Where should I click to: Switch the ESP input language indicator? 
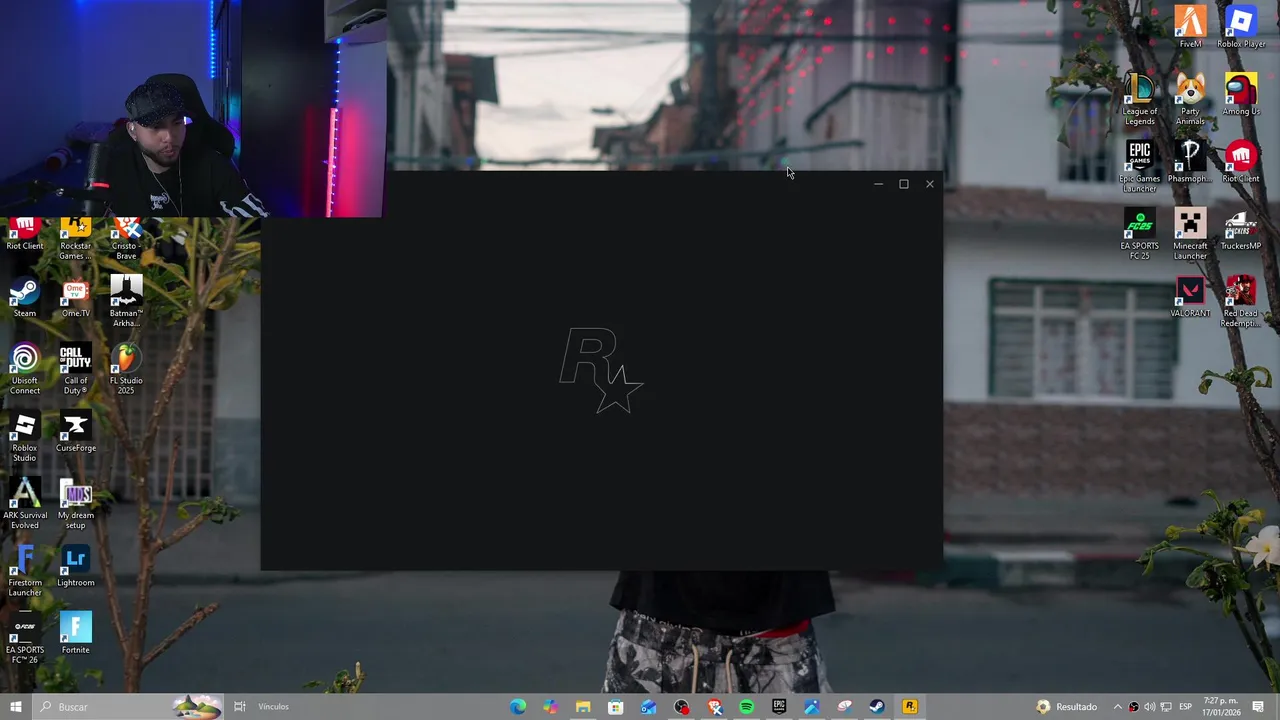click(x=1186, y=707)
